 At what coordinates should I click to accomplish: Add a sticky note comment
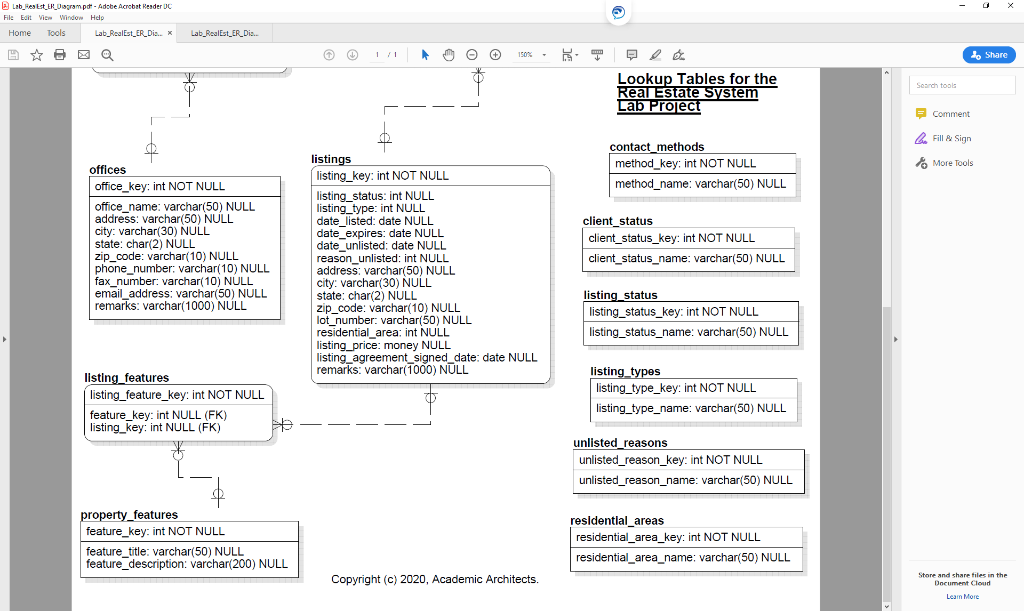click(631, 55)
